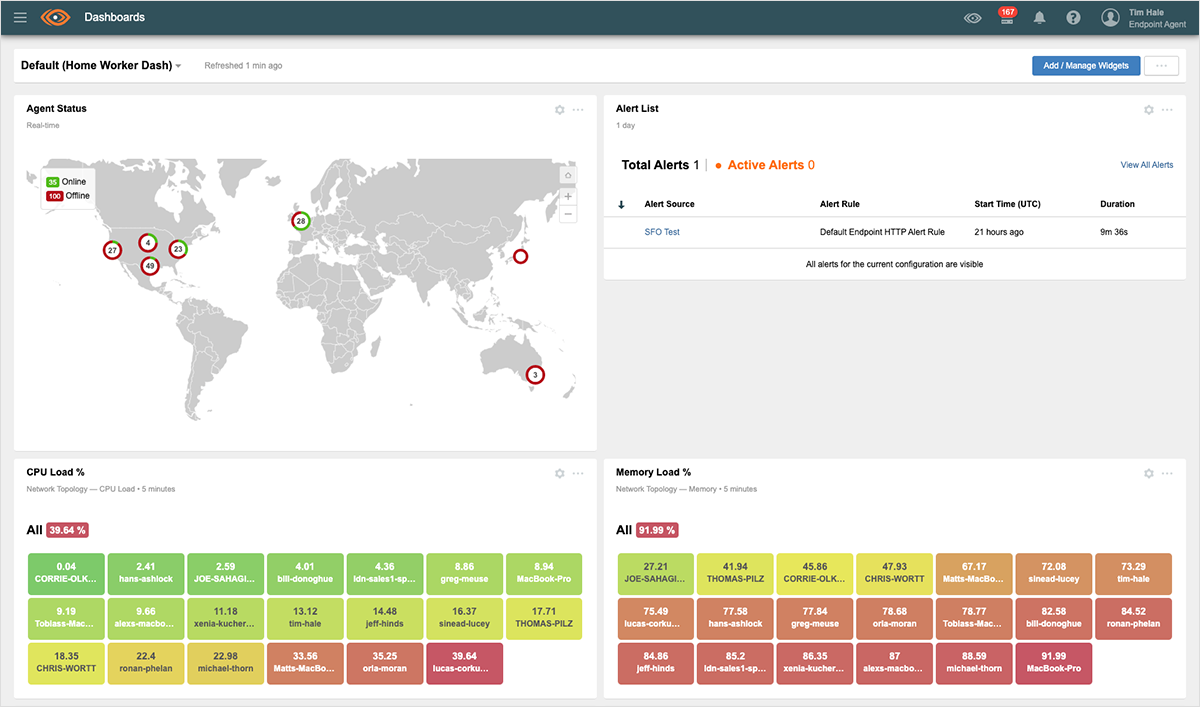Open the help question mark icon
Screen dimensions: 1200x707
coord(1073,18)
